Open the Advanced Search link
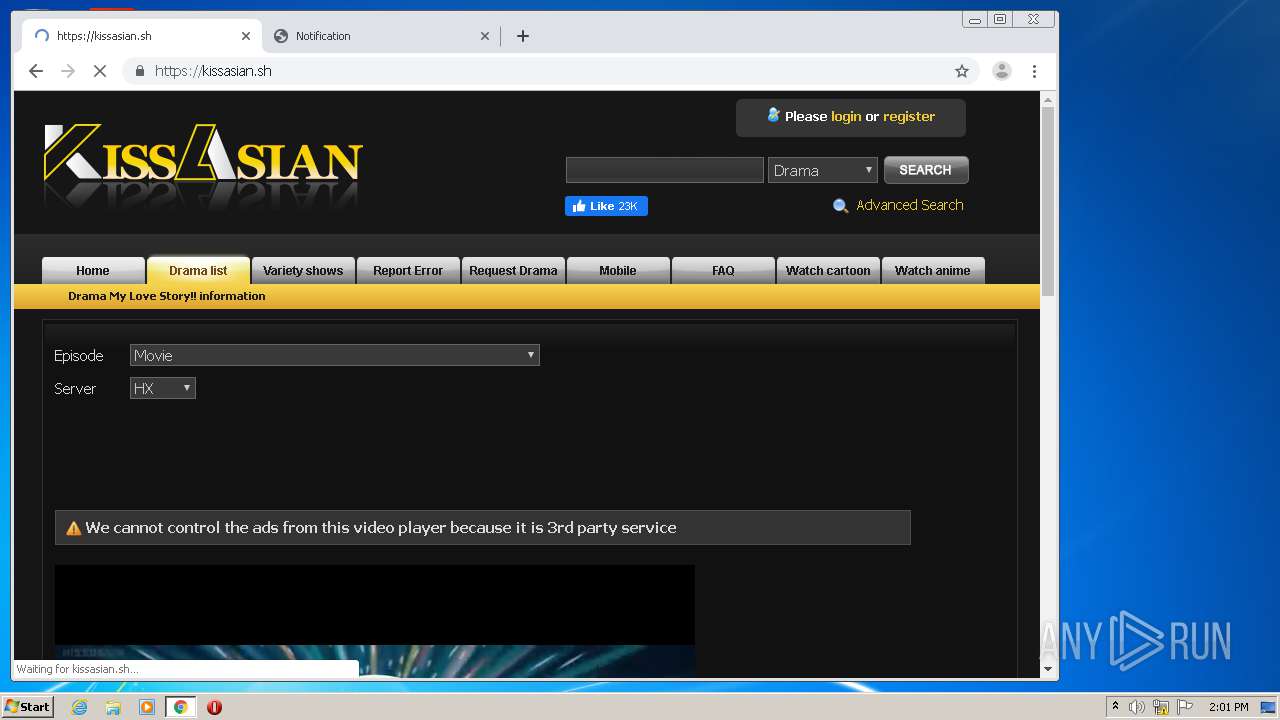This screenshot has height=720, width=1280. 910,205
